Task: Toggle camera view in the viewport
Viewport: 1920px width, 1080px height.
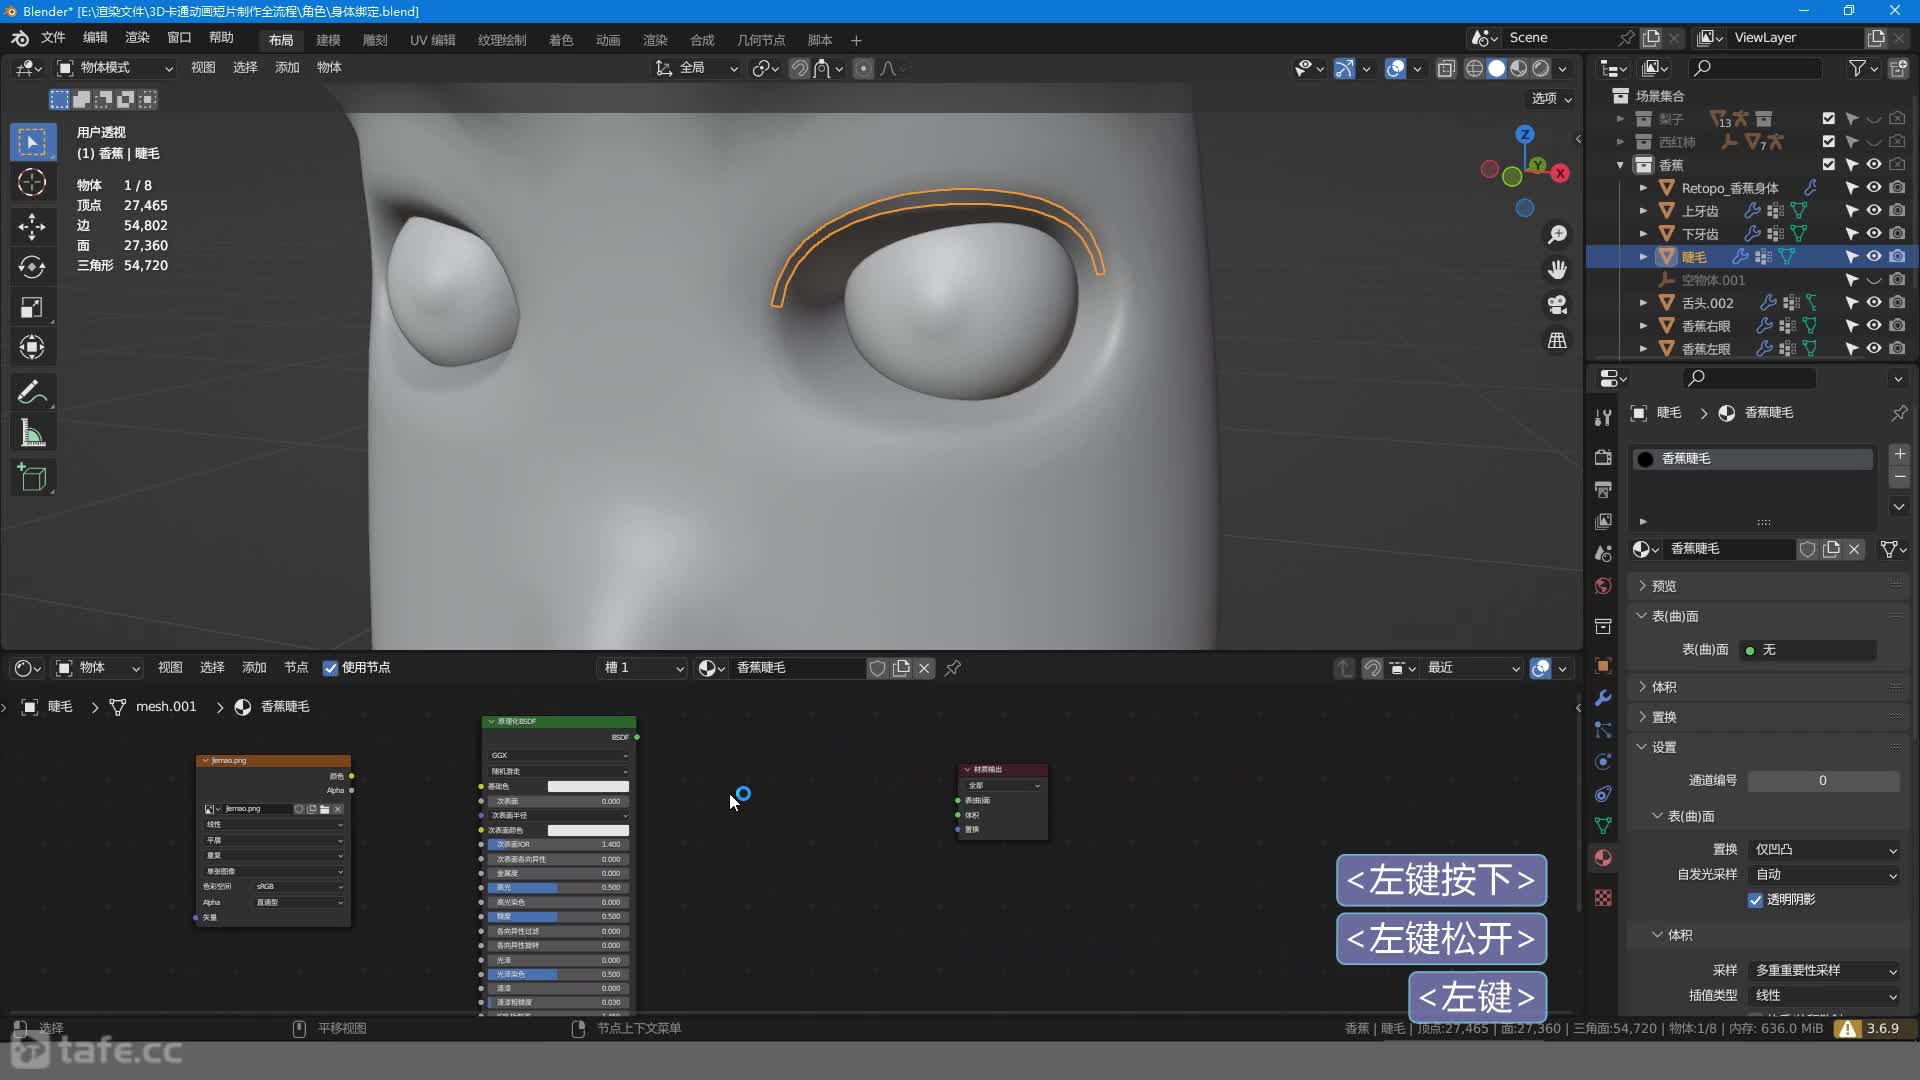Action: (1557, 305)
